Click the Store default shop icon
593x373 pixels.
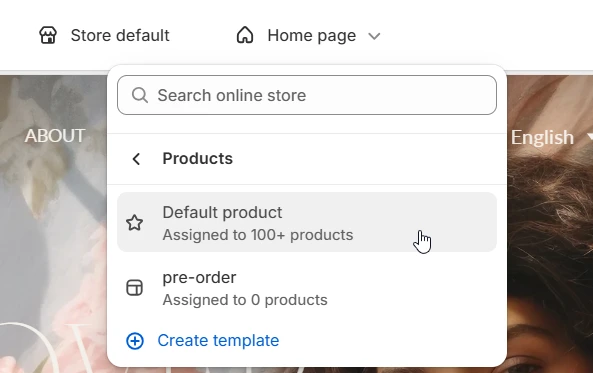coord(48,36)
